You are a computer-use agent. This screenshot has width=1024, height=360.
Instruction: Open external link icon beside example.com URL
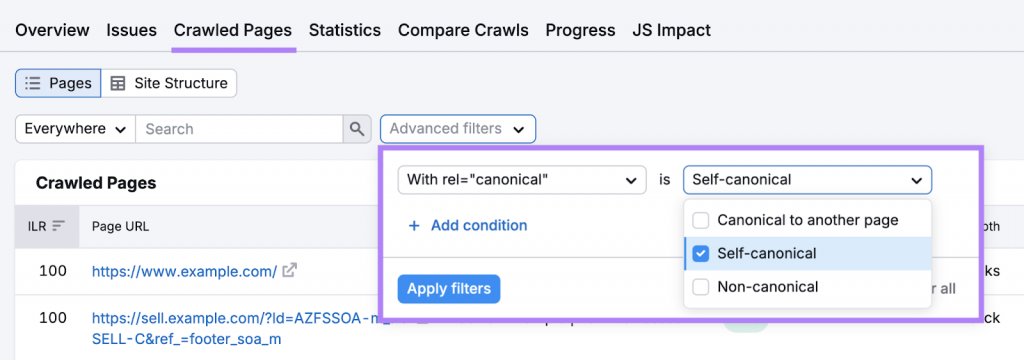pyautogui.click(x=290, y=270)
